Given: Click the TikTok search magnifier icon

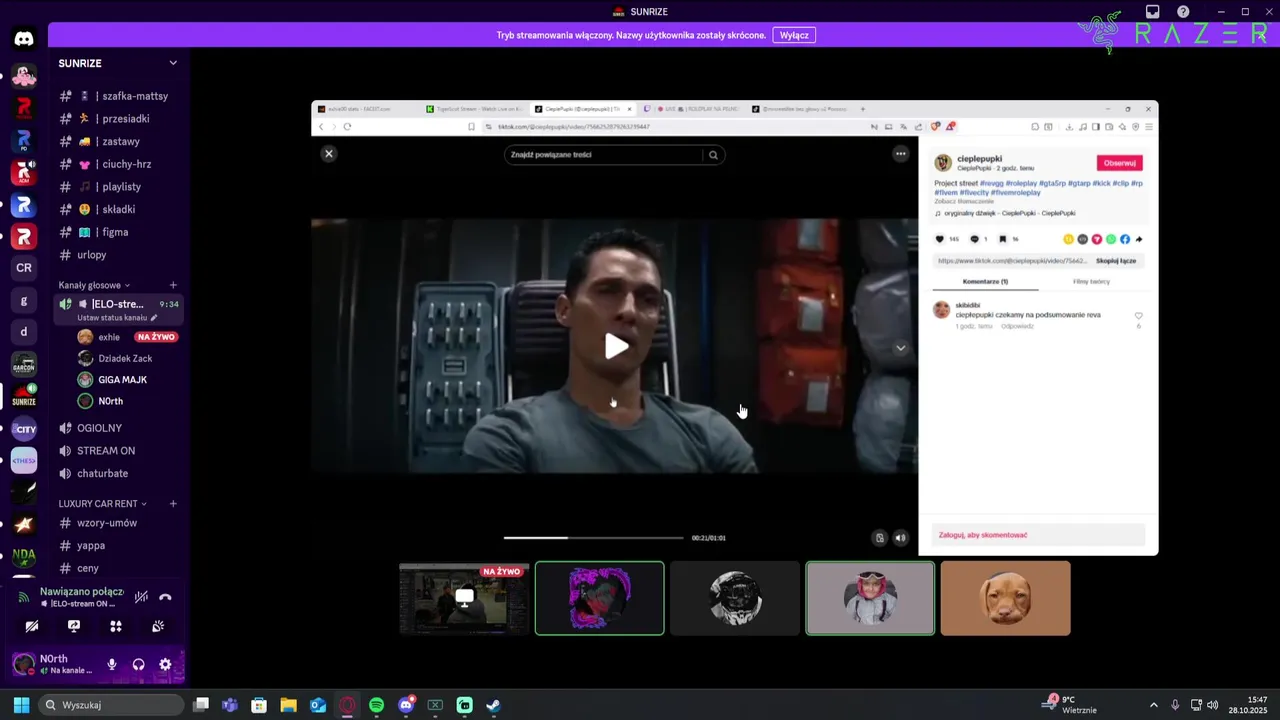Looking at the screenshot, I should point(713,155).
